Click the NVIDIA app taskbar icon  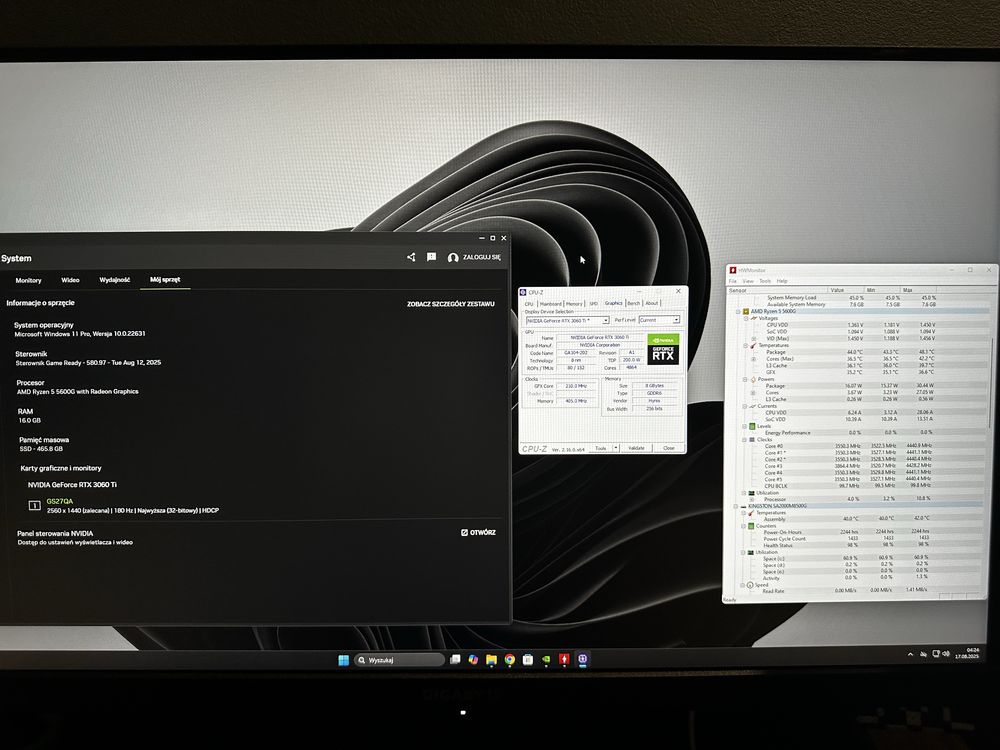coord(546,659)
